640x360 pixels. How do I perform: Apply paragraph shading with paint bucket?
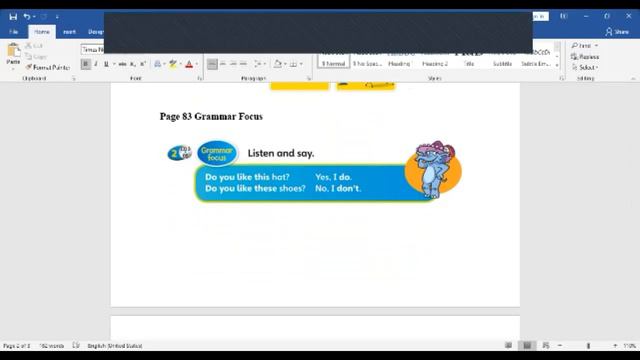[278, 64]
